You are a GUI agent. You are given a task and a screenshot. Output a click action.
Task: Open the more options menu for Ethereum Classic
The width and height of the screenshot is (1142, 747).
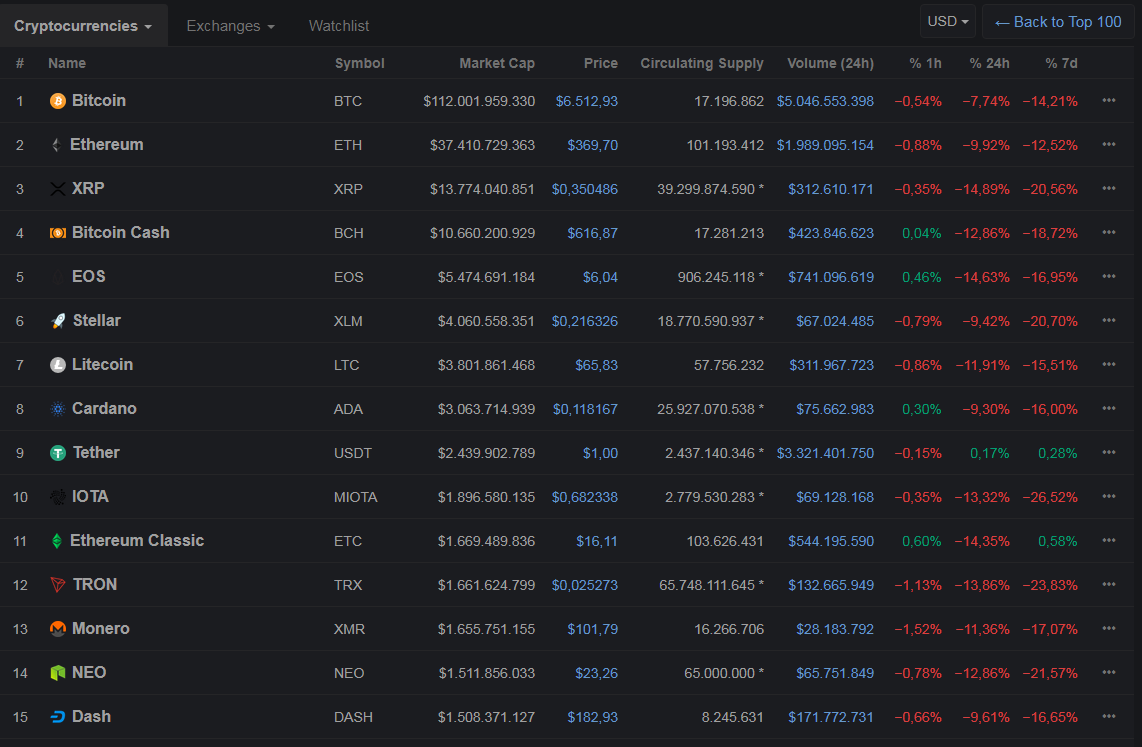1108,540
